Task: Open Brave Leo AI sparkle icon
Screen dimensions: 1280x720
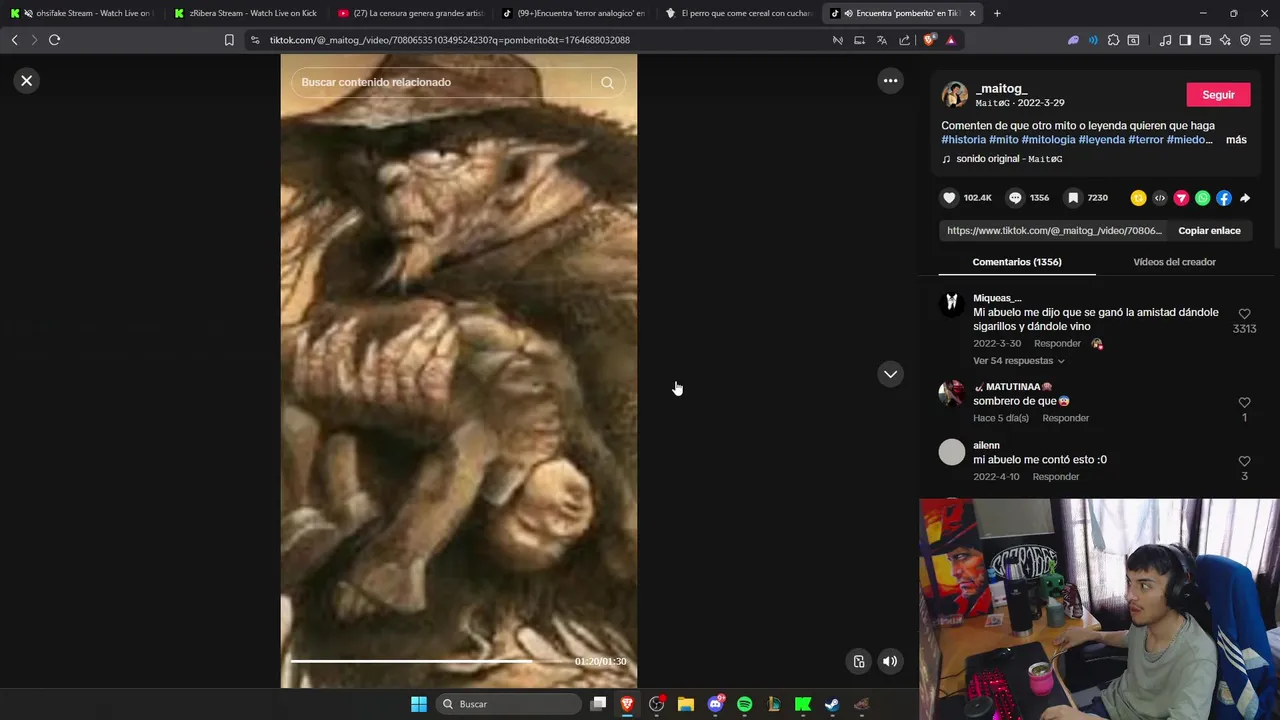Action: [1225, 40]
